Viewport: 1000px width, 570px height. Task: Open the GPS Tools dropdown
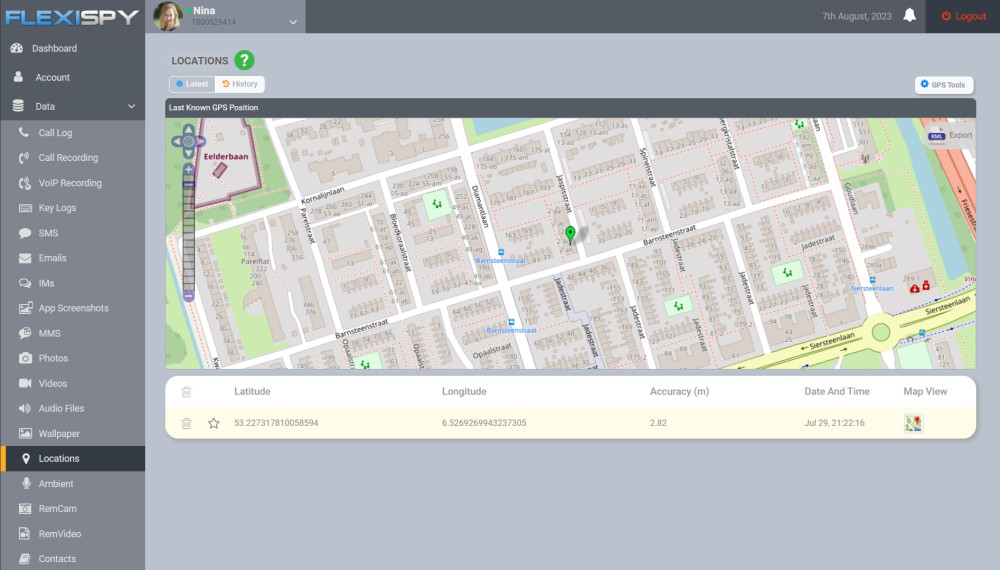(x=943, y=85)
